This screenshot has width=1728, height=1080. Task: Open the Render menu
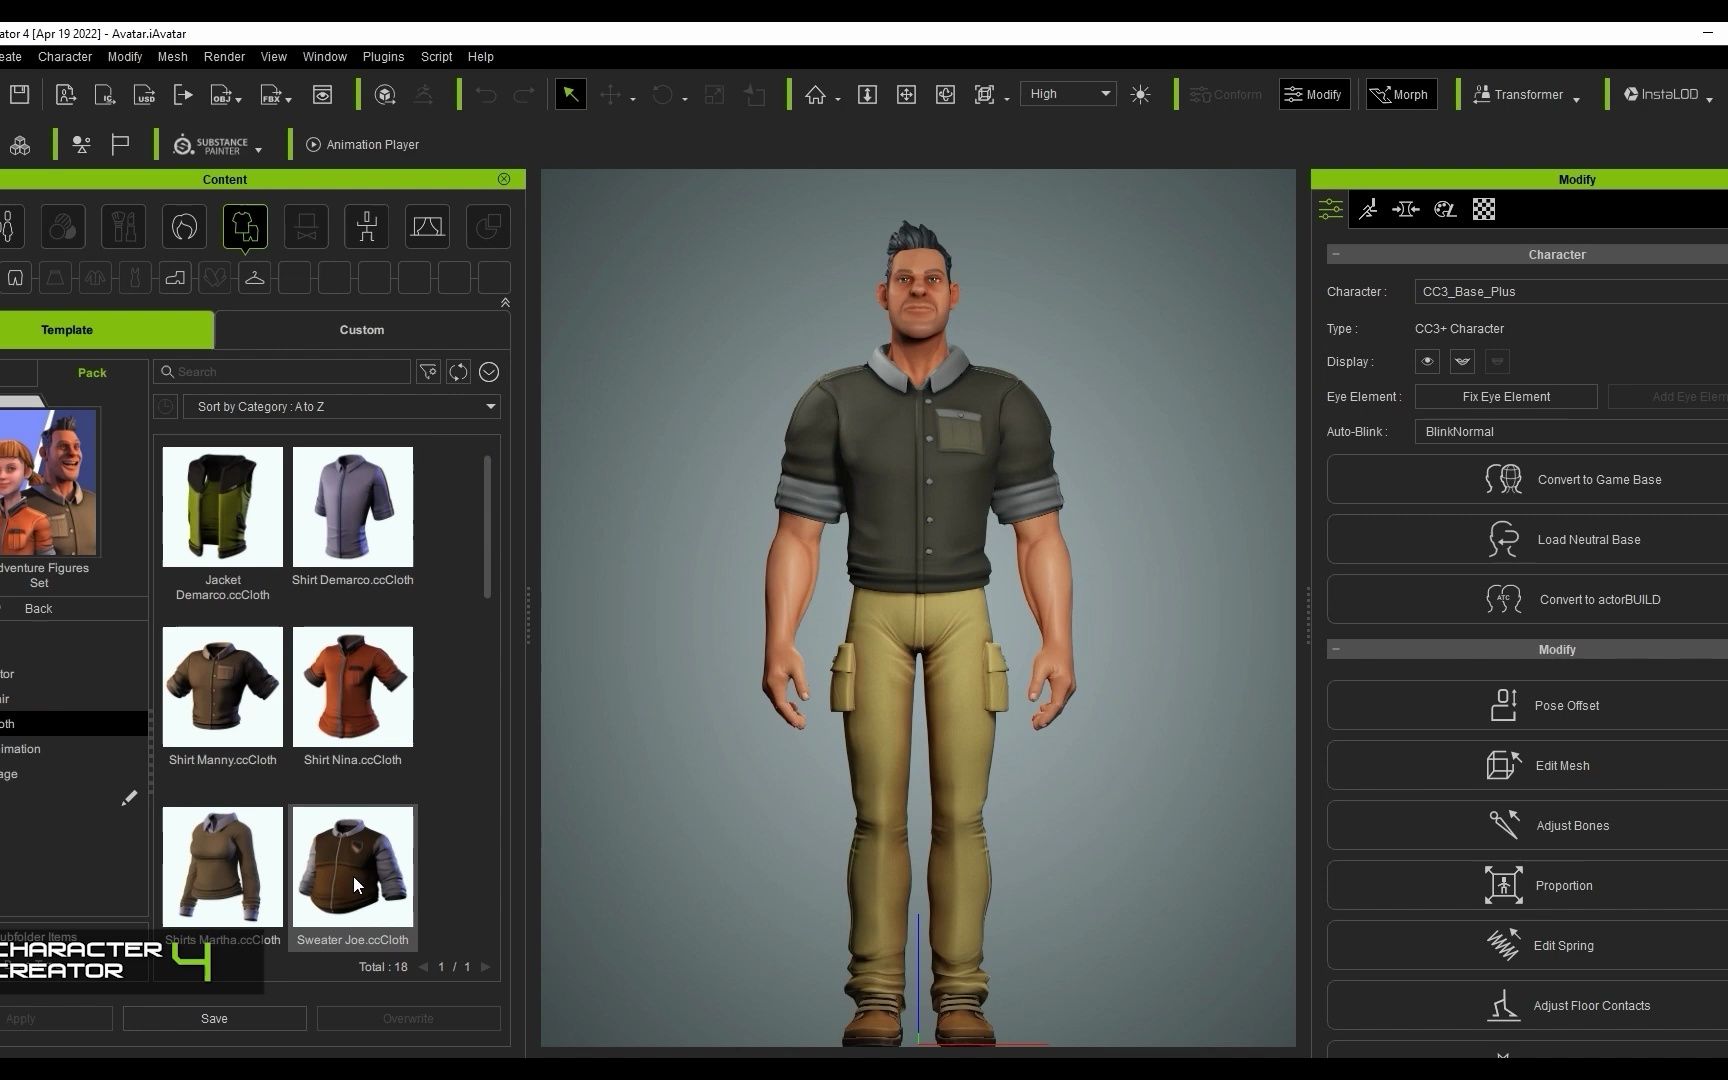[x=224, y=57]
